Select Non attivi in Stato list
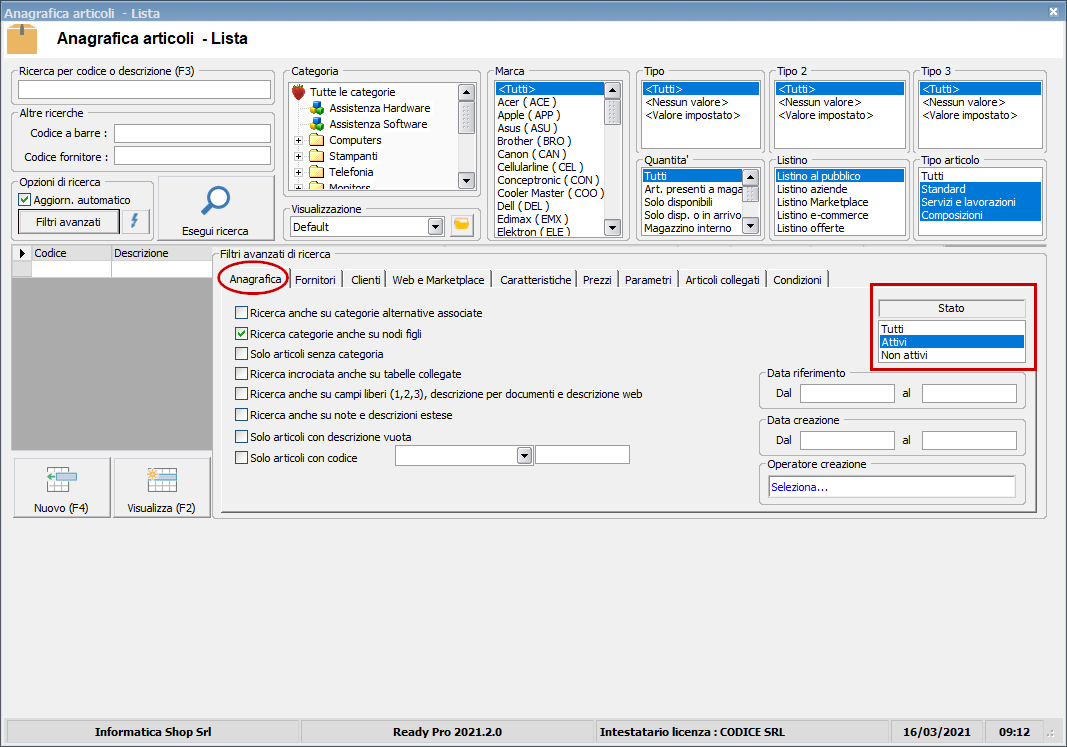Image resolution: width=1067 pixels, height=747 pixels. click(x=951, y=355)
